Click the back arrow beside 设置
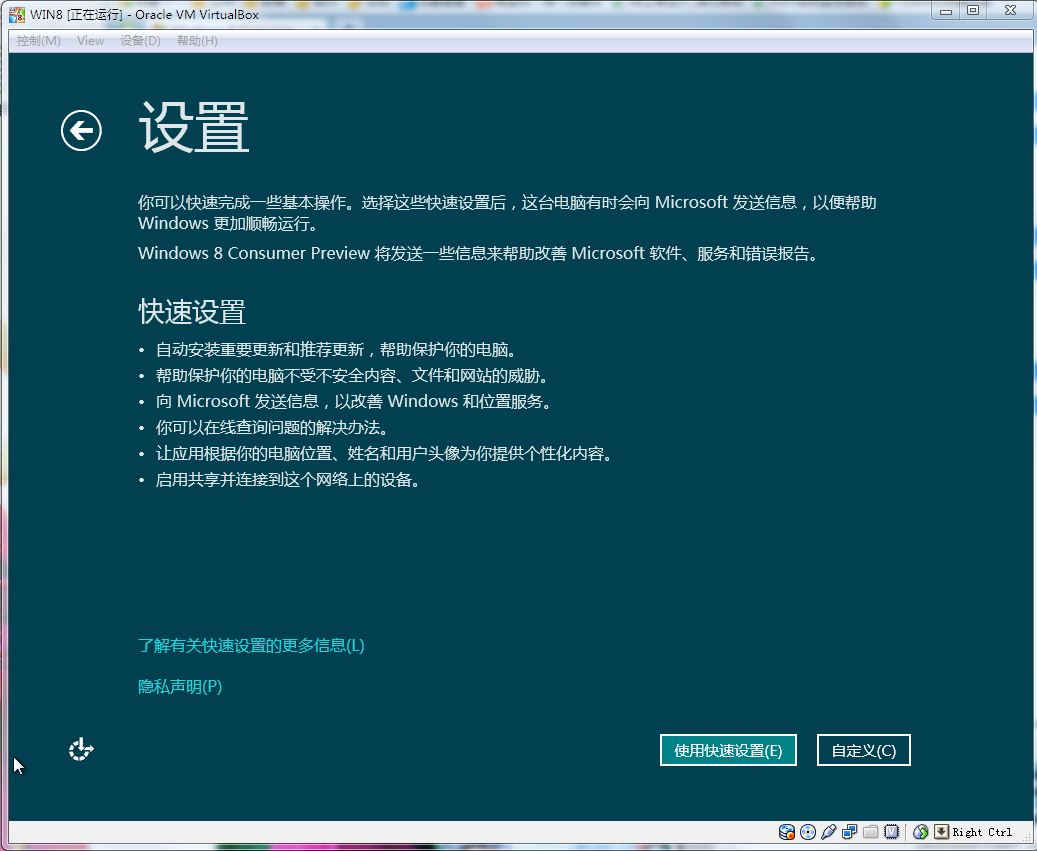The height and width of the screenshot is (851, 1037). point(81,130)
